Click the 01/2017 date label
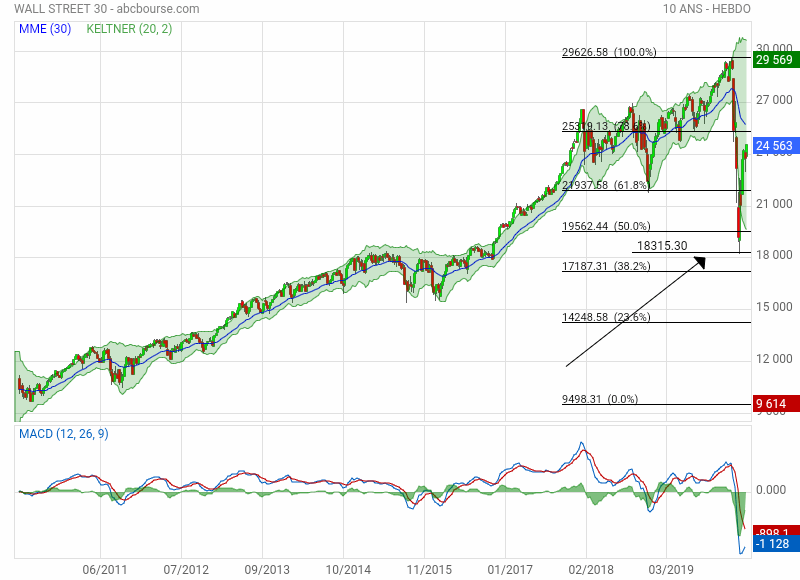 510,570
